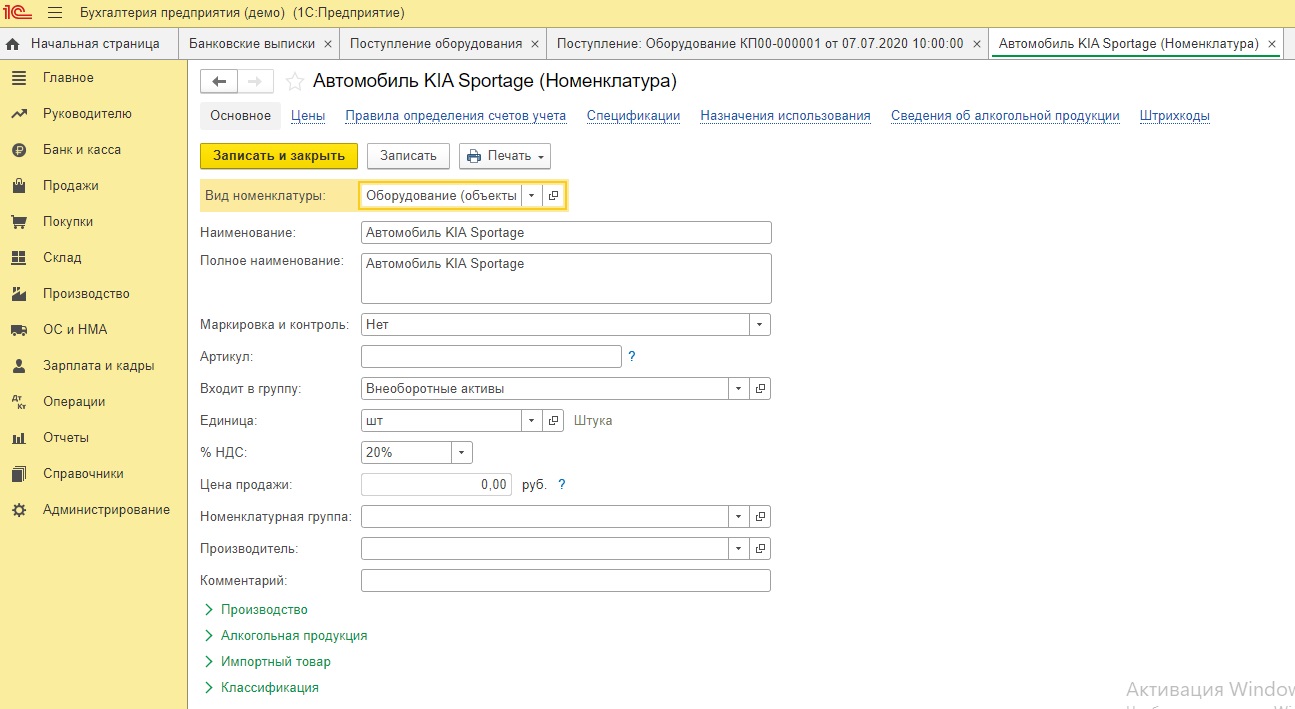Open the % НДС dropdown arrow
Viewport: 1295px width, 709px height.
coord(461,453)
